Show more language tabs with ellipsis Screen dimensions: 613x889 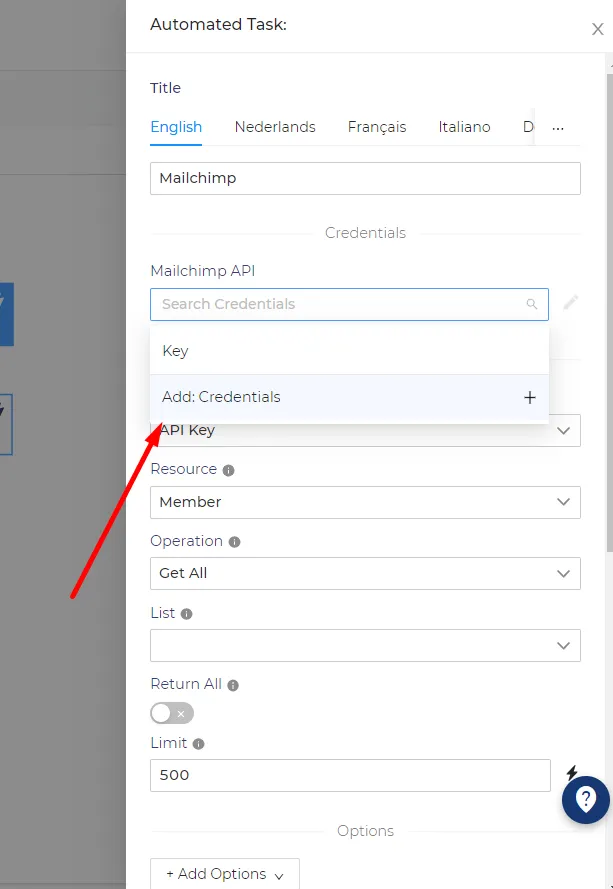tap(558, 128)
